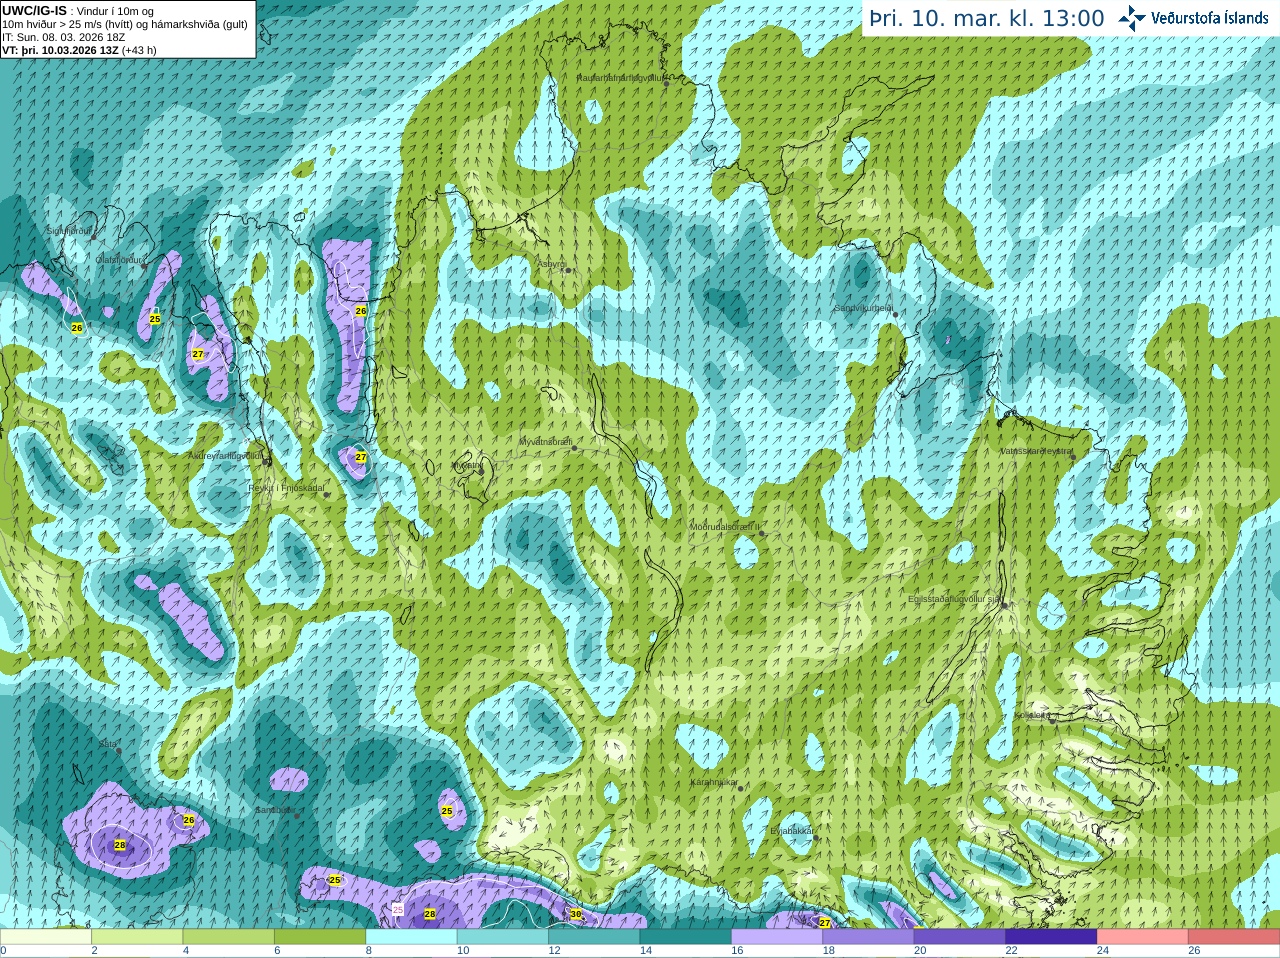Select the Ásbyrgi station dot

click(x=567, y=271)
